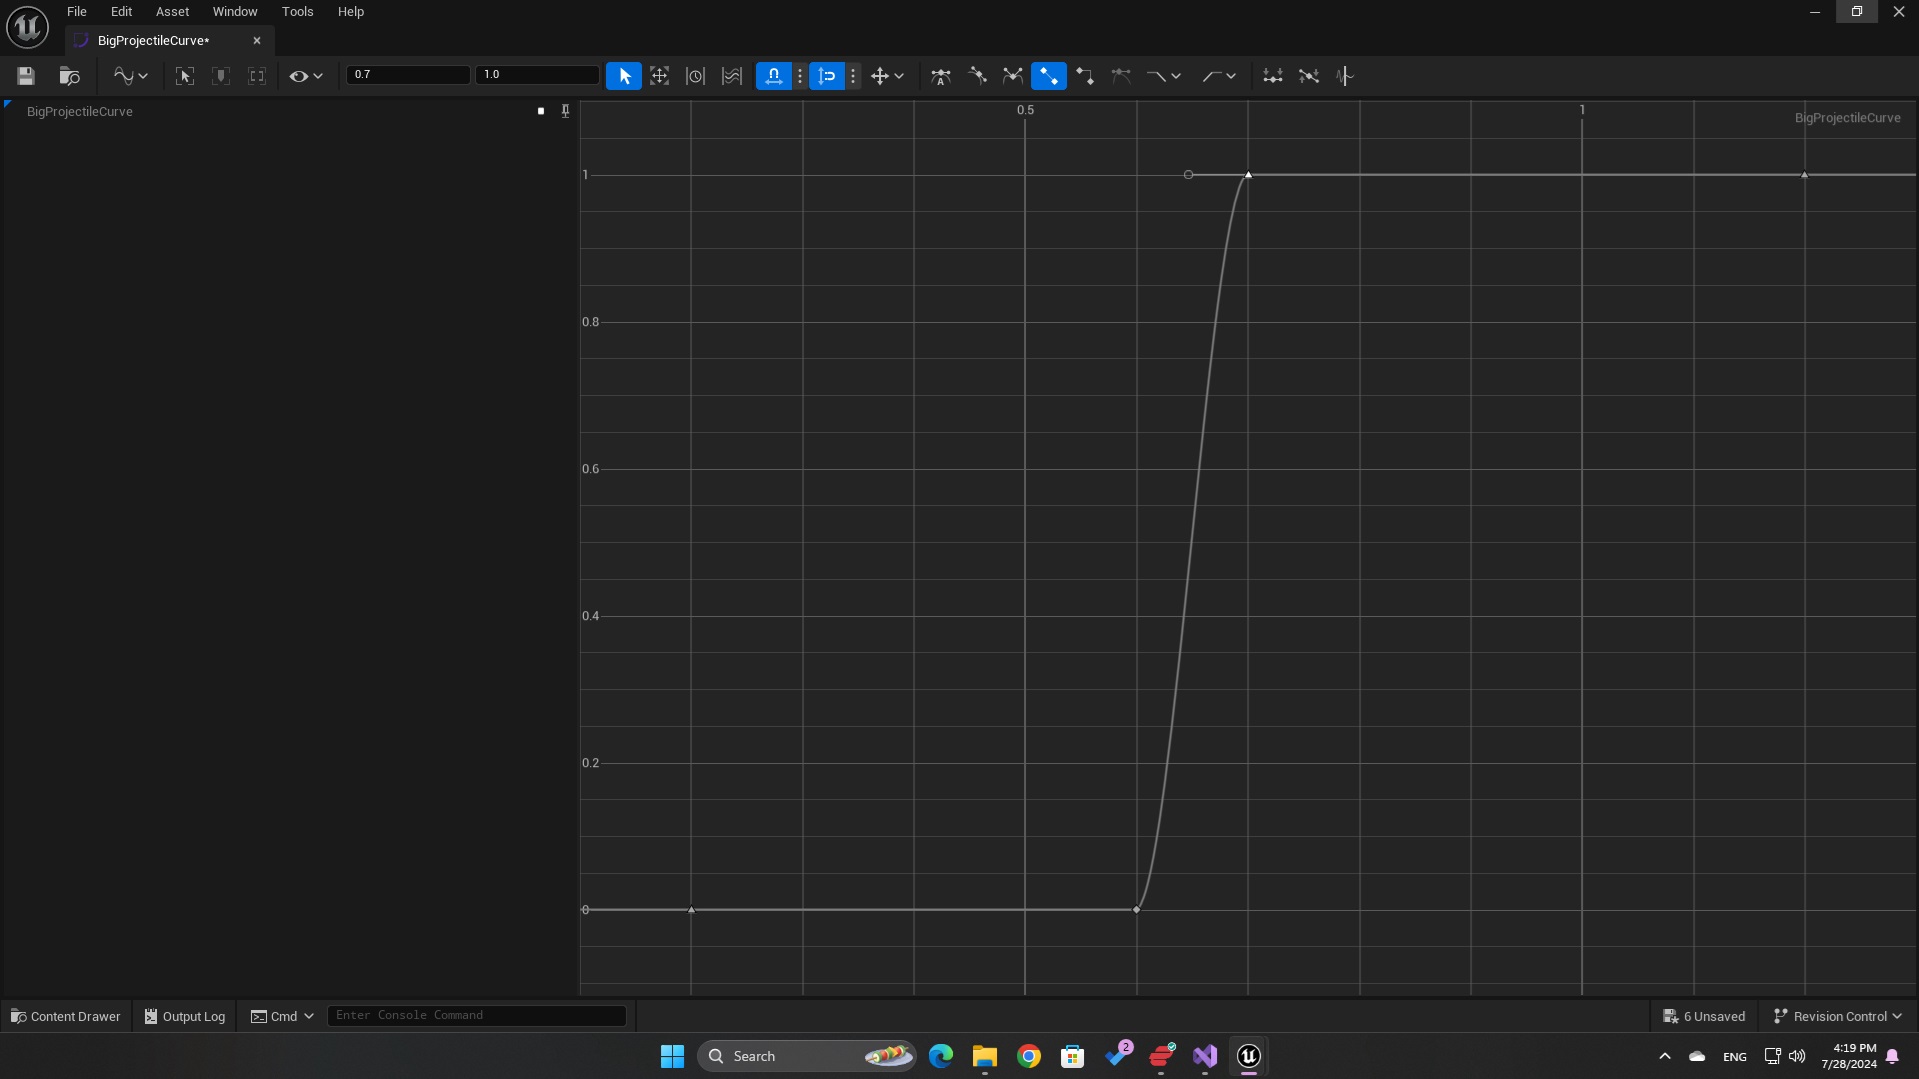Switch to the BigProjectileCurve tab
This screenshot has width=1919, height=1079.
(x=154, y=41)
